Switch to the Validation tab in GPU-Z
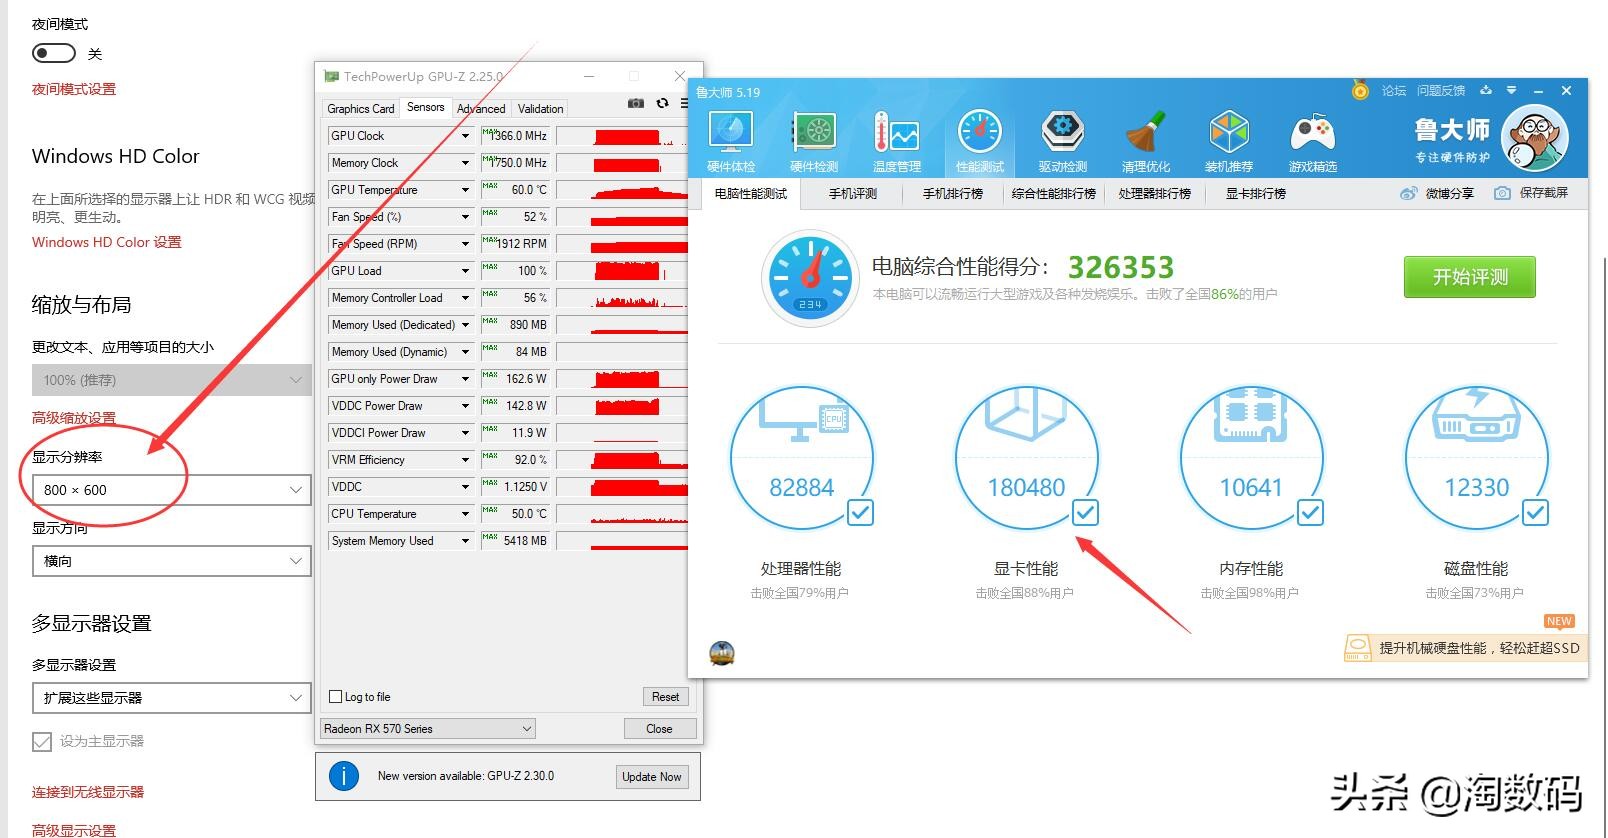Screen dimensions: 1608x838 pos(541,109)
